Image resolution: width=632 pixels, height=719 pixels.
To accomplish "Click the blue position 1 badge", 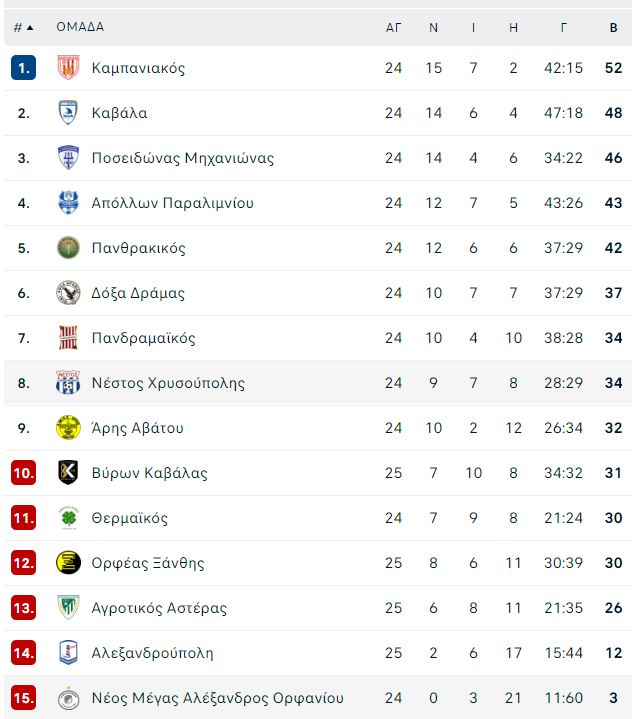I will (23, 67).
